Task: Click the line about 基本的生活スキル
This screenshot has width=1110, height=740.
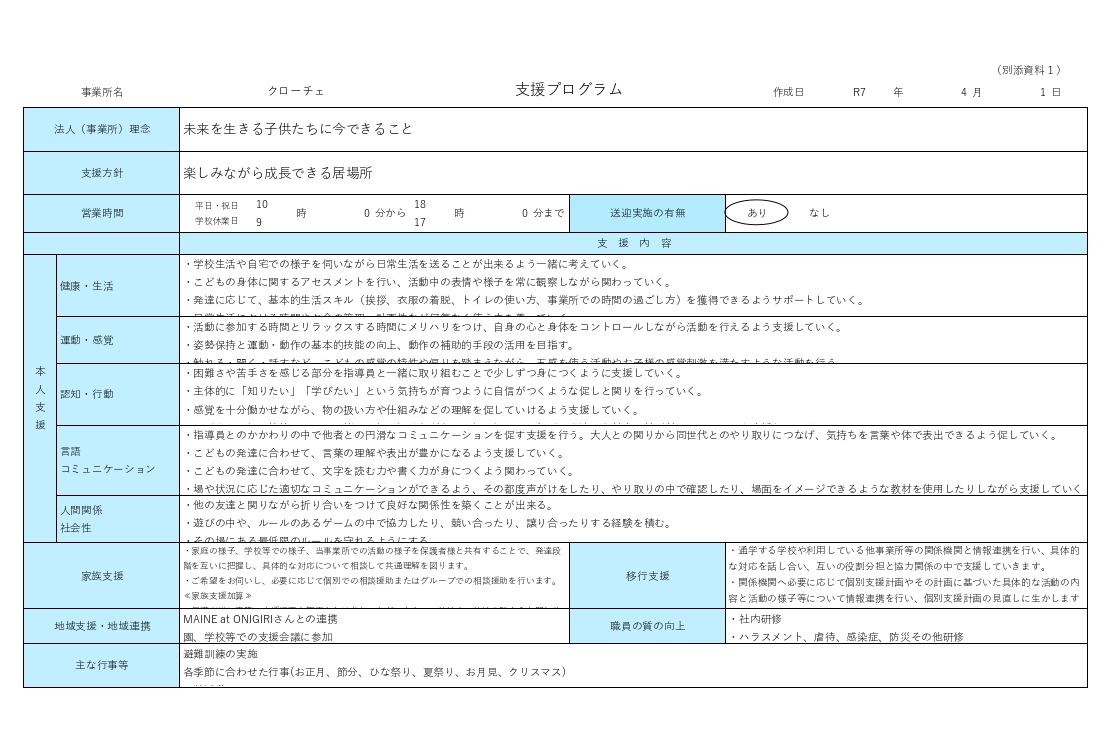Action: [525, 300]
